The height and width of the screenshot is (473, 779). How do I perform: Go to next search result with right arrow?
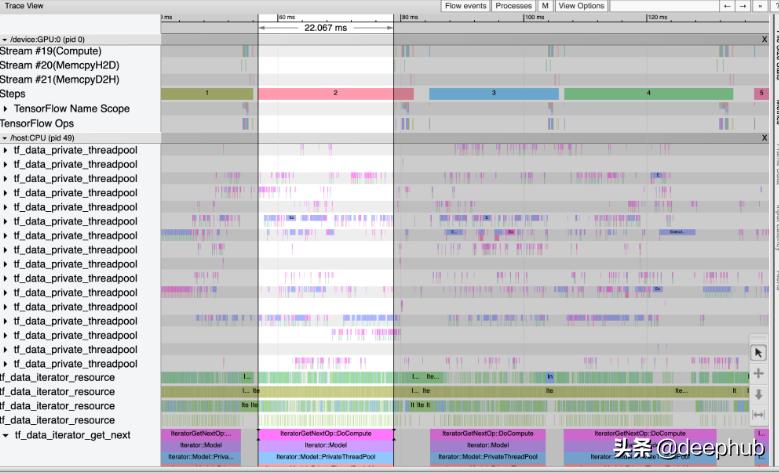[743, 6]
